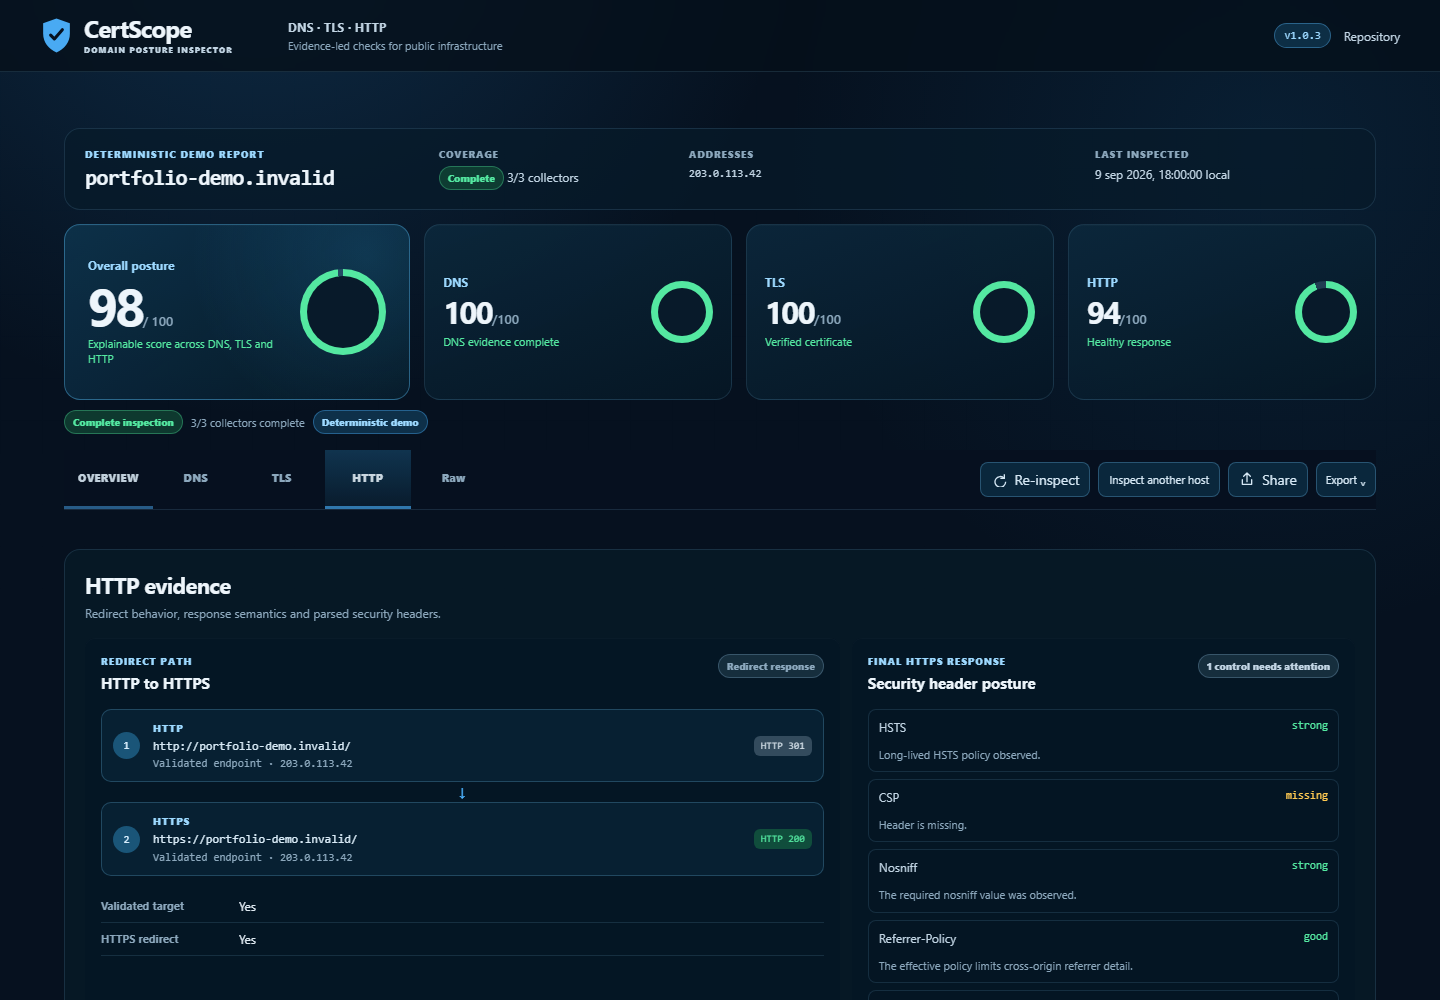Click the http://portfolio-demo.invalid/ URL

[251, 746]
